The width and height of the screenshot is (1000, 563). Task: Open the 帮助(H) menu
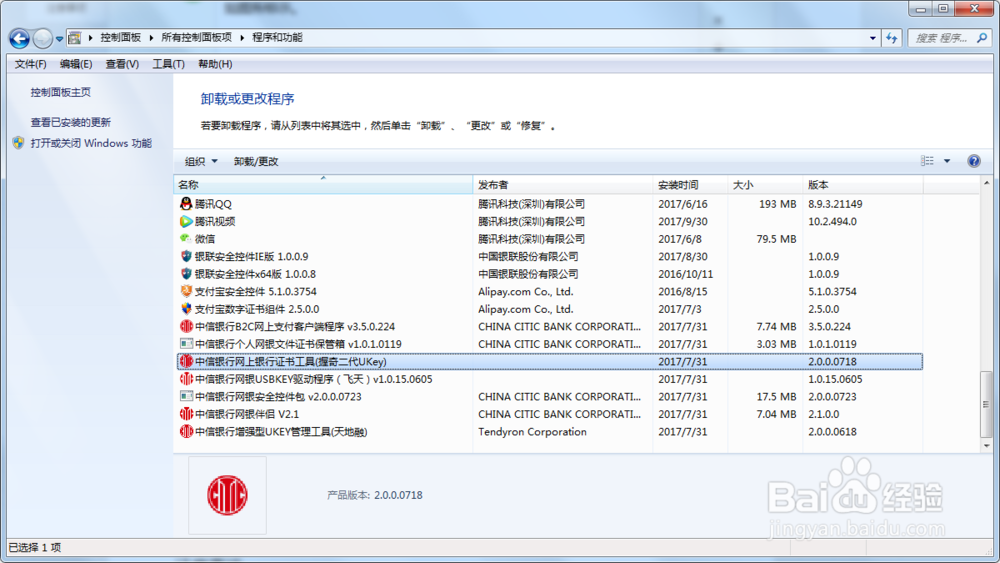click(215, 64)
